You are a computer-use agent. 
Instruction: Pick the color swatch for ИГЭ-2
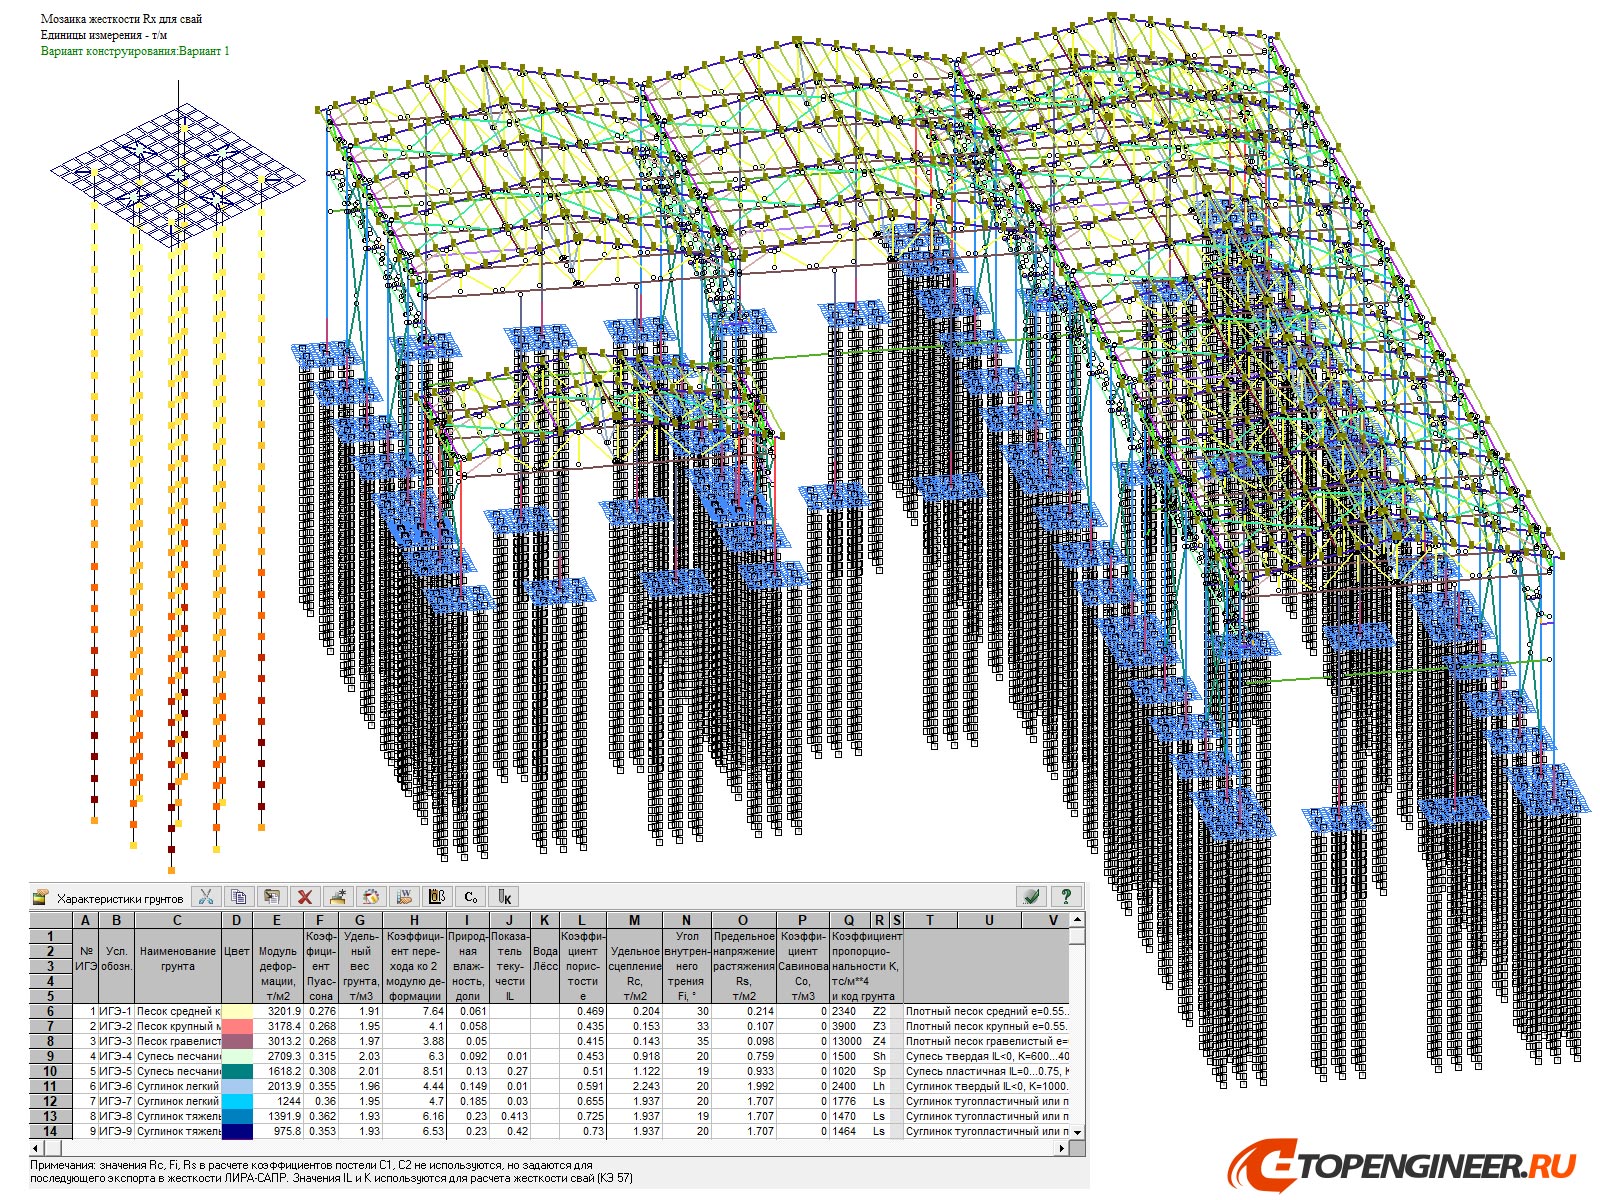click(x=237, y=1026)
